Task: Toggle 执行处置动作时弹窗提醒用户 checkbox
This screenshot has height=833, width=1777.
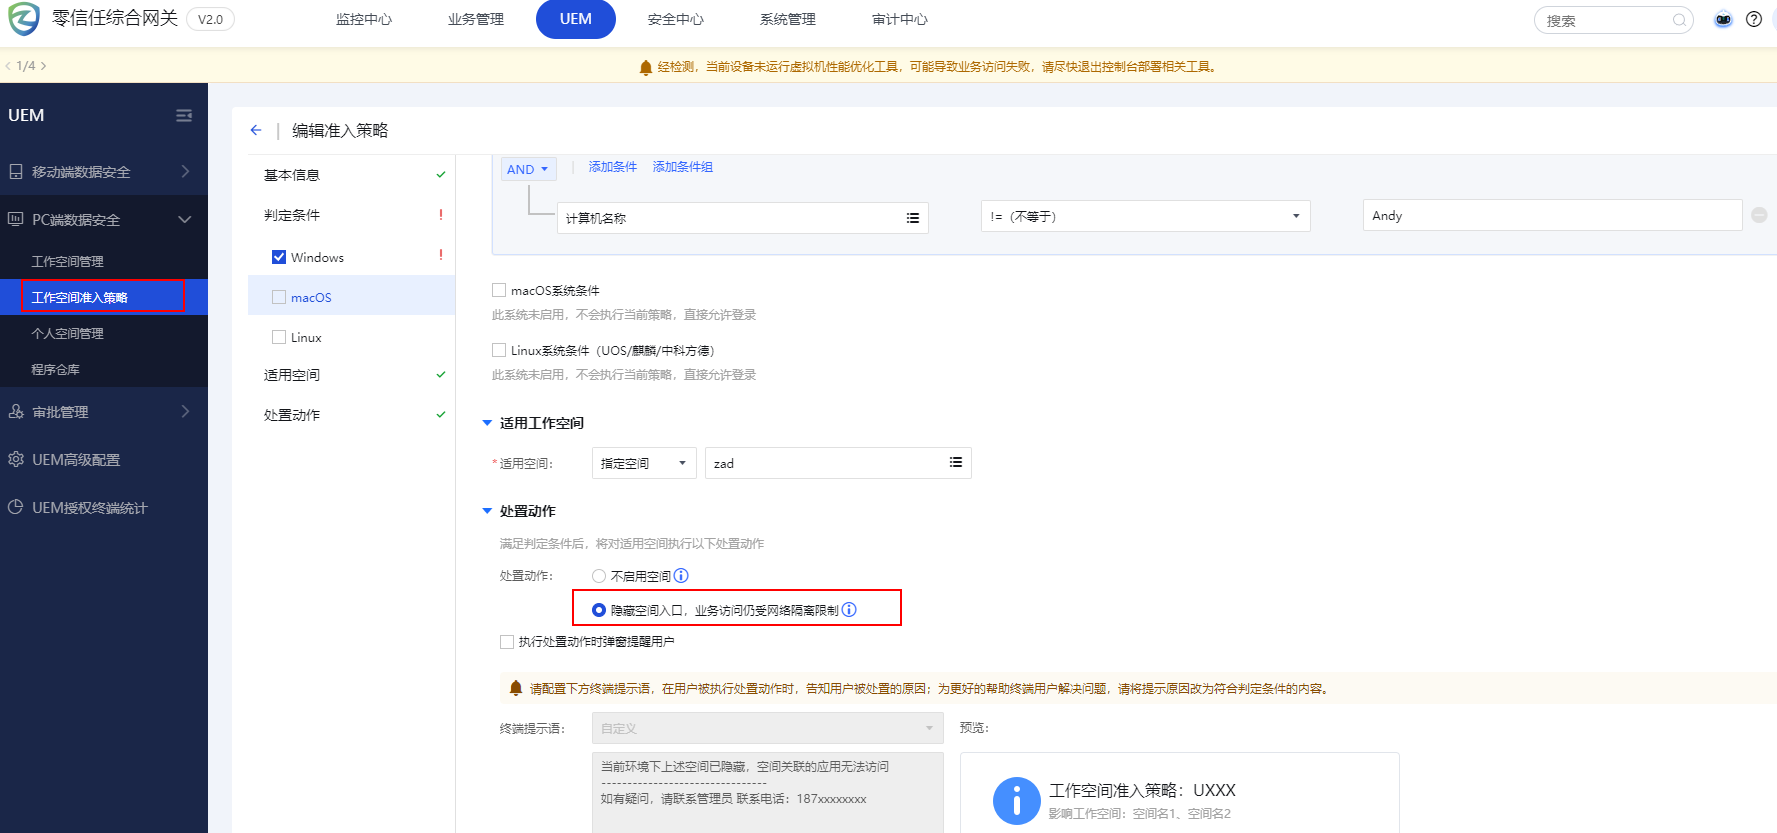Action: [507, 642]
